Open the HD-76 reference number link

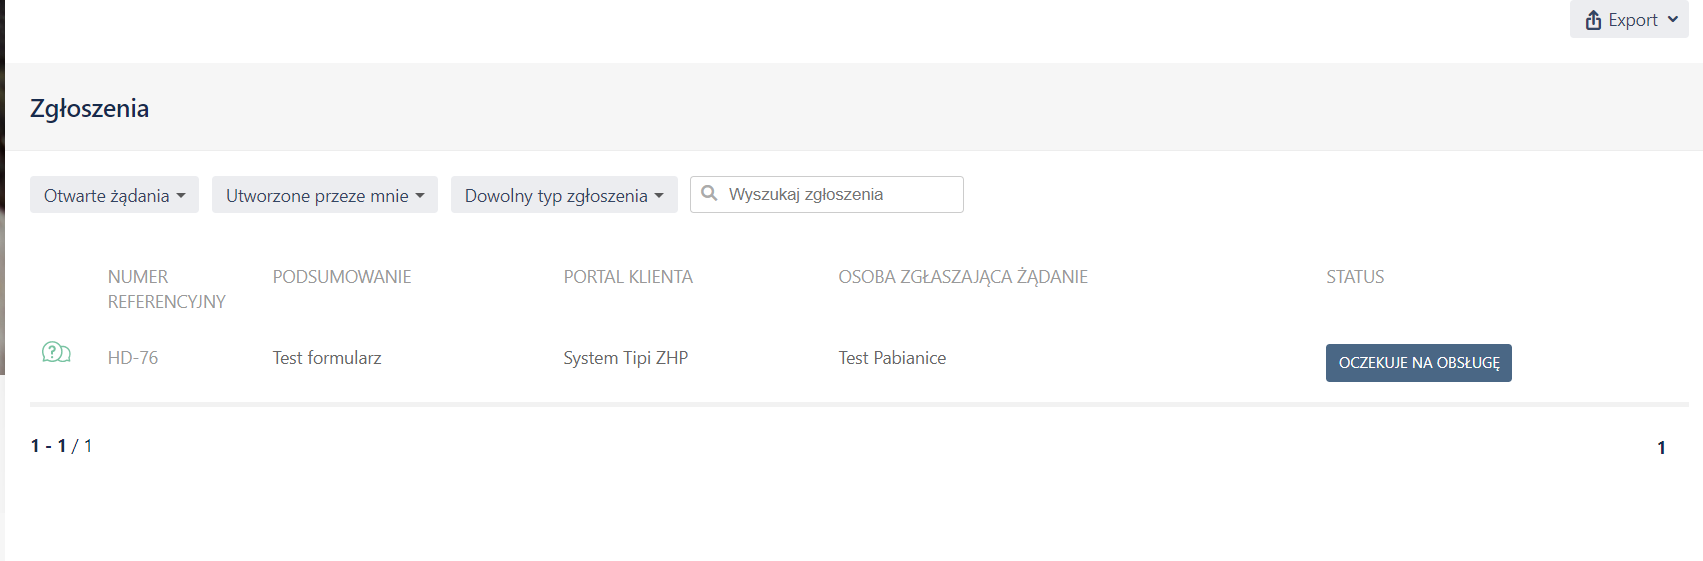click(x=133, y=358)
